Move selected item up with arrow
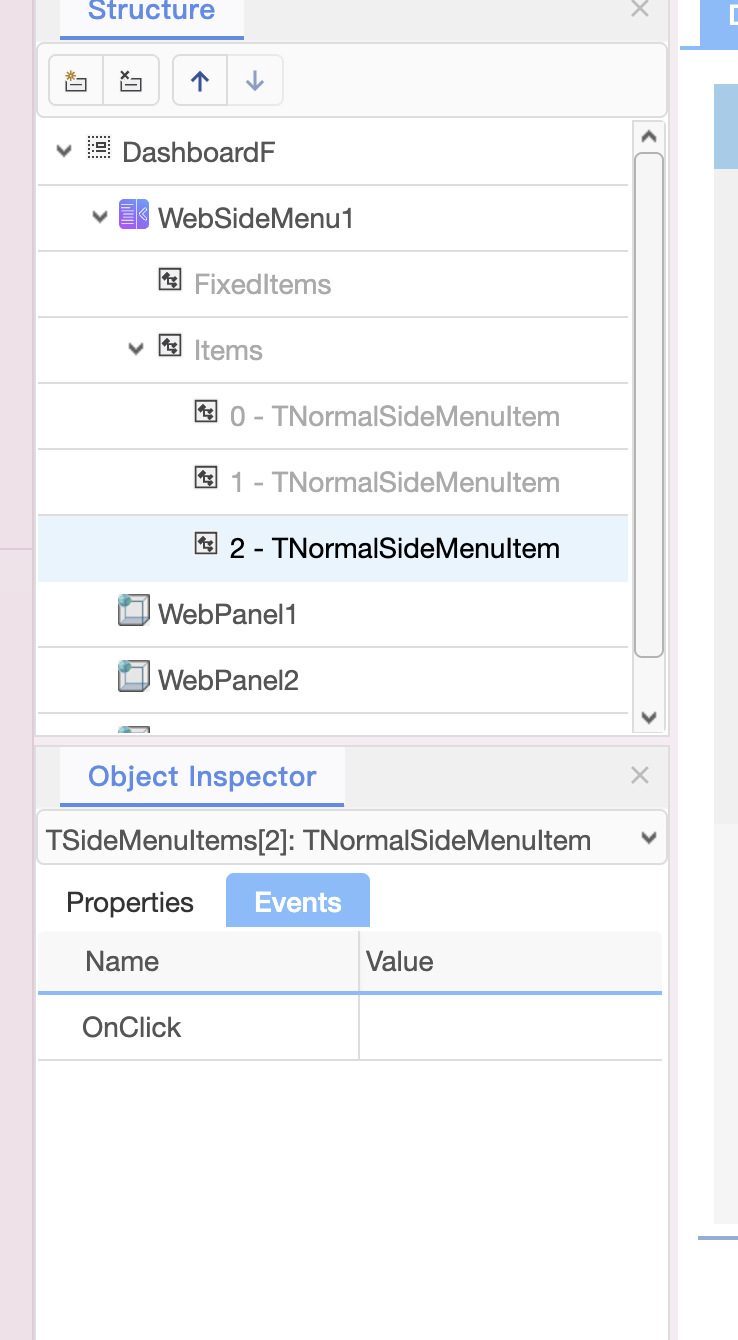Screen dimensions: 738x1340 pyautogui.click(x=200, y=81)
